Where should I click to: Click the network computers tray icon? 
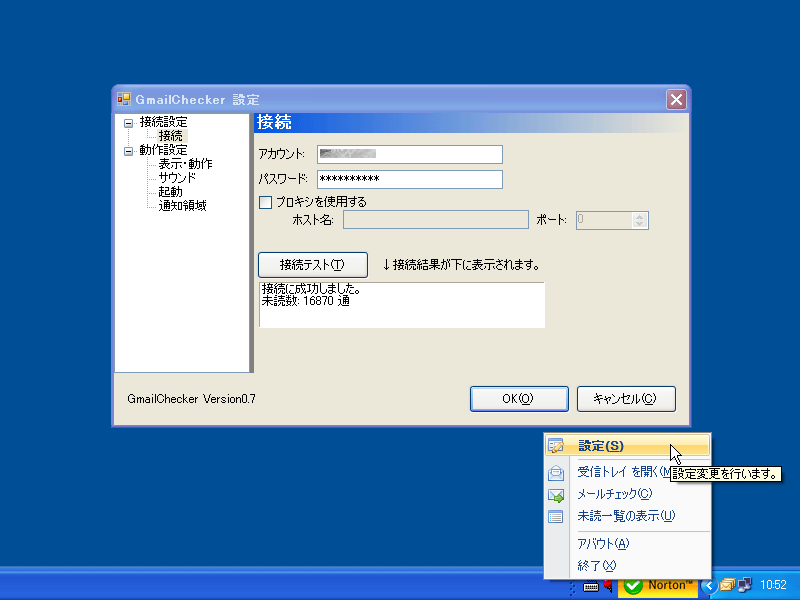(745, 584)
